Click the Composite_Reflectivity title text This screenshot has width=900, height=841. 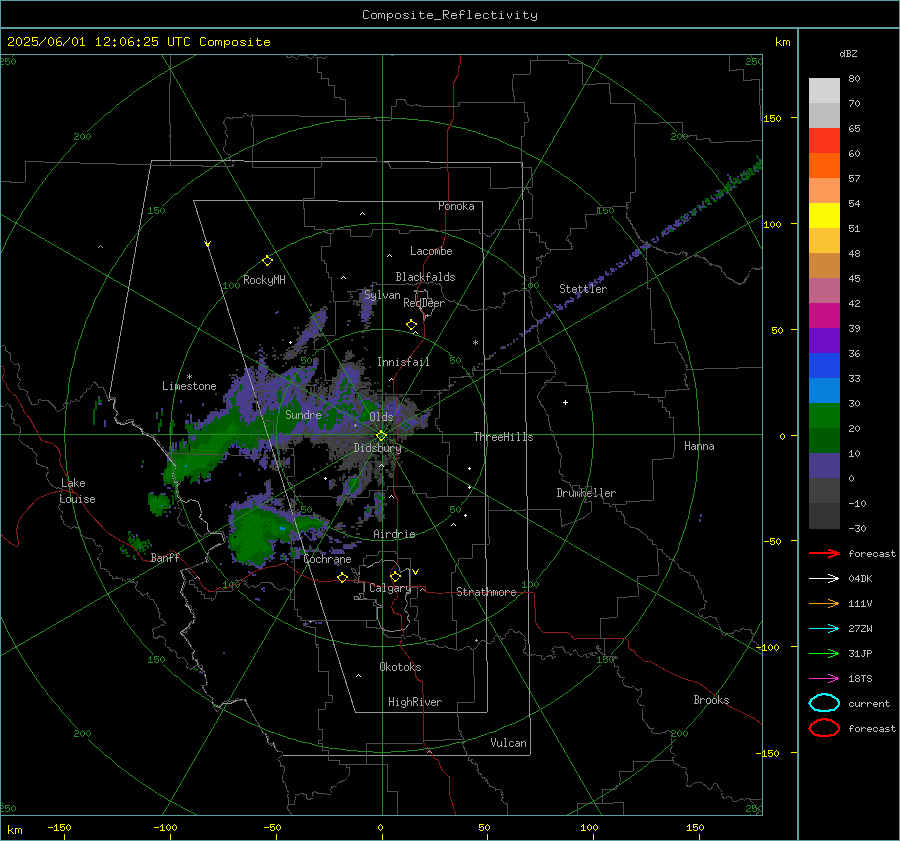[x=450, y=15]
